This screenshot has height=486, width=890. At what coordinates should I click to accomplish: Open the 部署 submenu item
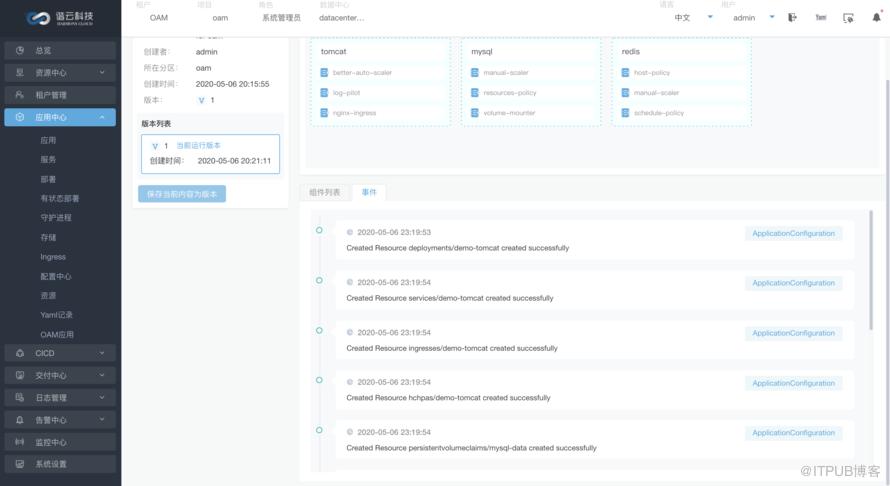tap(48, 179)
